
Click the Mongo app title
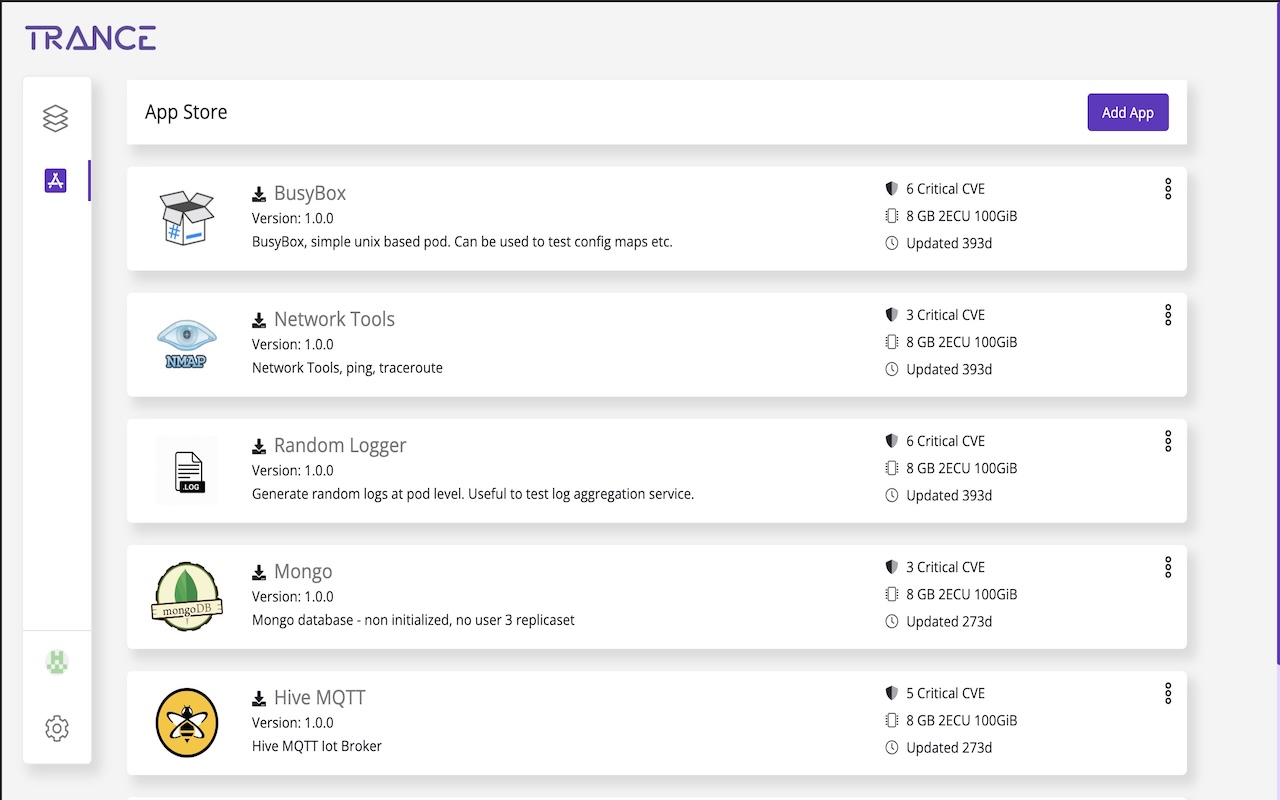303,572
